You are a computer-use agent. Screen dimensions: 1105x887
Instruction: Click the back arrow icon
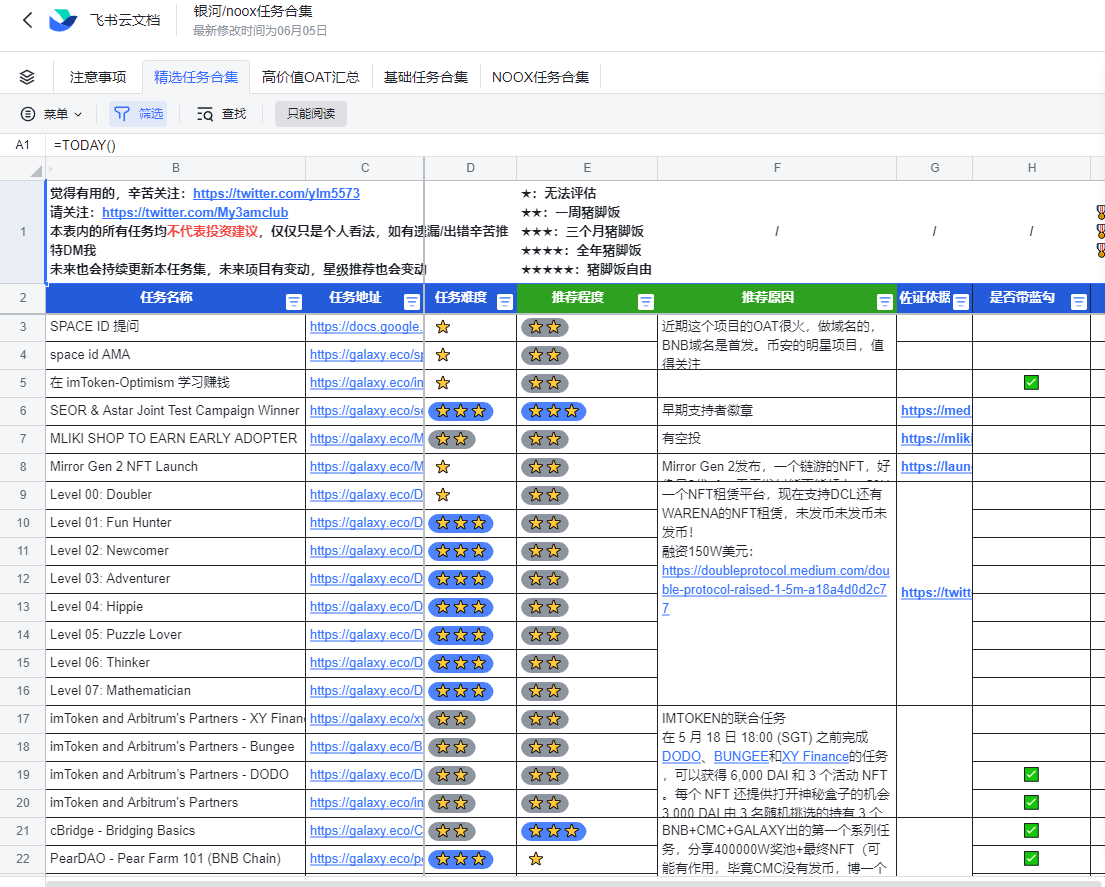click(27, 20)
